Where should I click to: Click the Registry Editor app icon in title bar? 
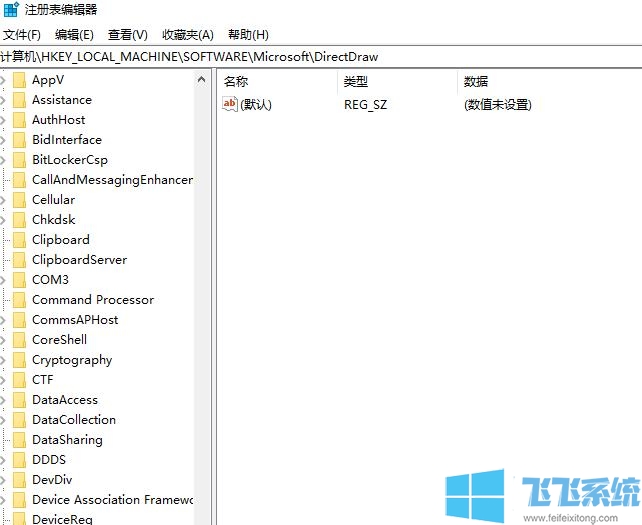(x=11, y=10)
